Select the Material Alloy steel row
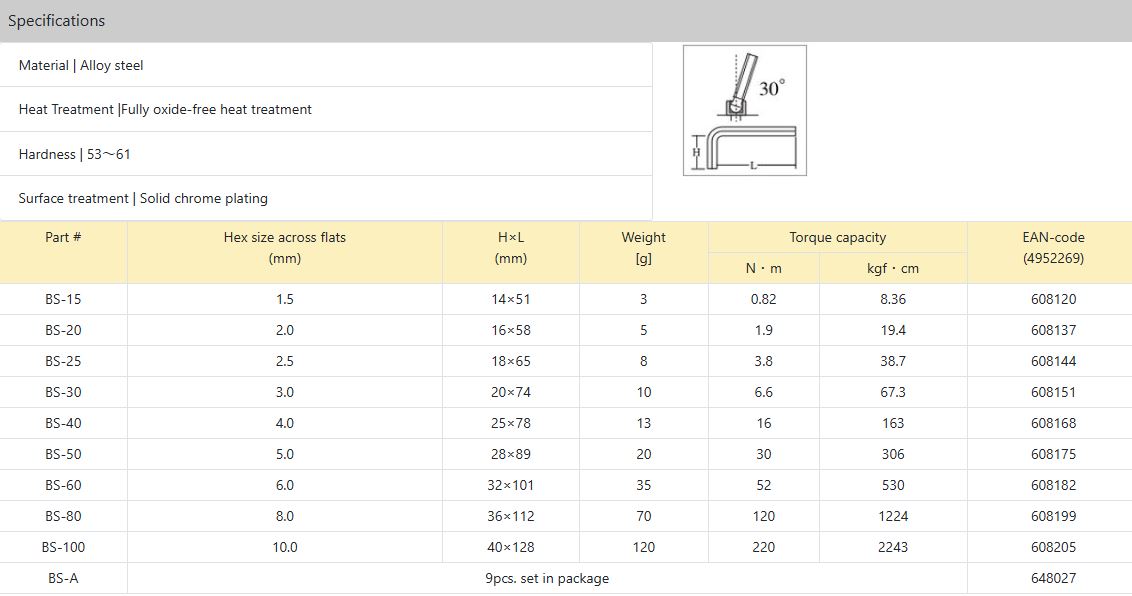The width and height of the screenshot is (1132, 596). coord(81,65)
